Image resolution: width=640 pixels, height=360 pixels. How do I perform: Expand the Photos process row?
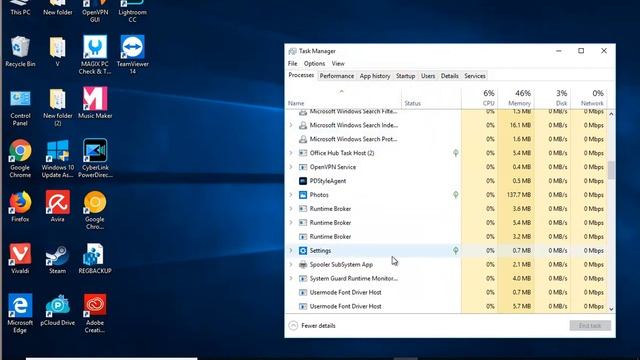click(291, 195)
